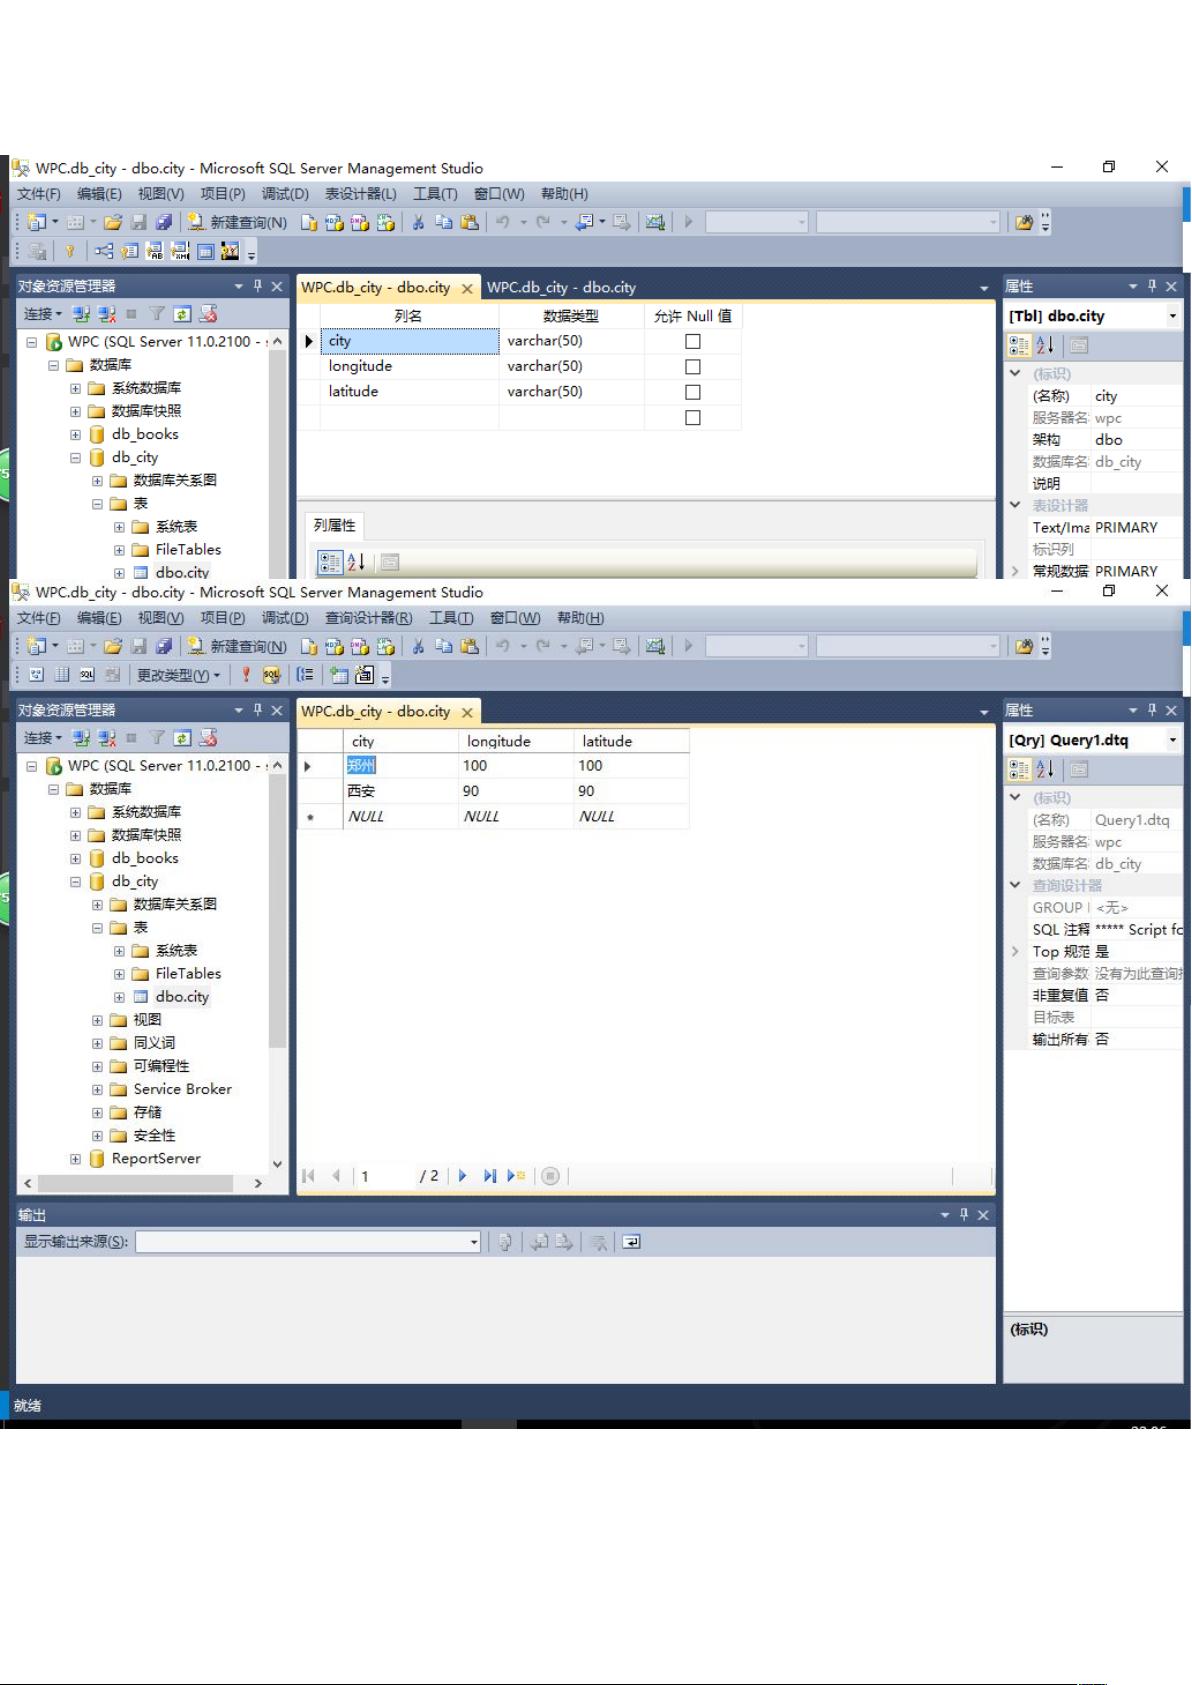Click the Relationships icon in table designer toolbar
1192x1685 pixels.
(x=104, y=251)
